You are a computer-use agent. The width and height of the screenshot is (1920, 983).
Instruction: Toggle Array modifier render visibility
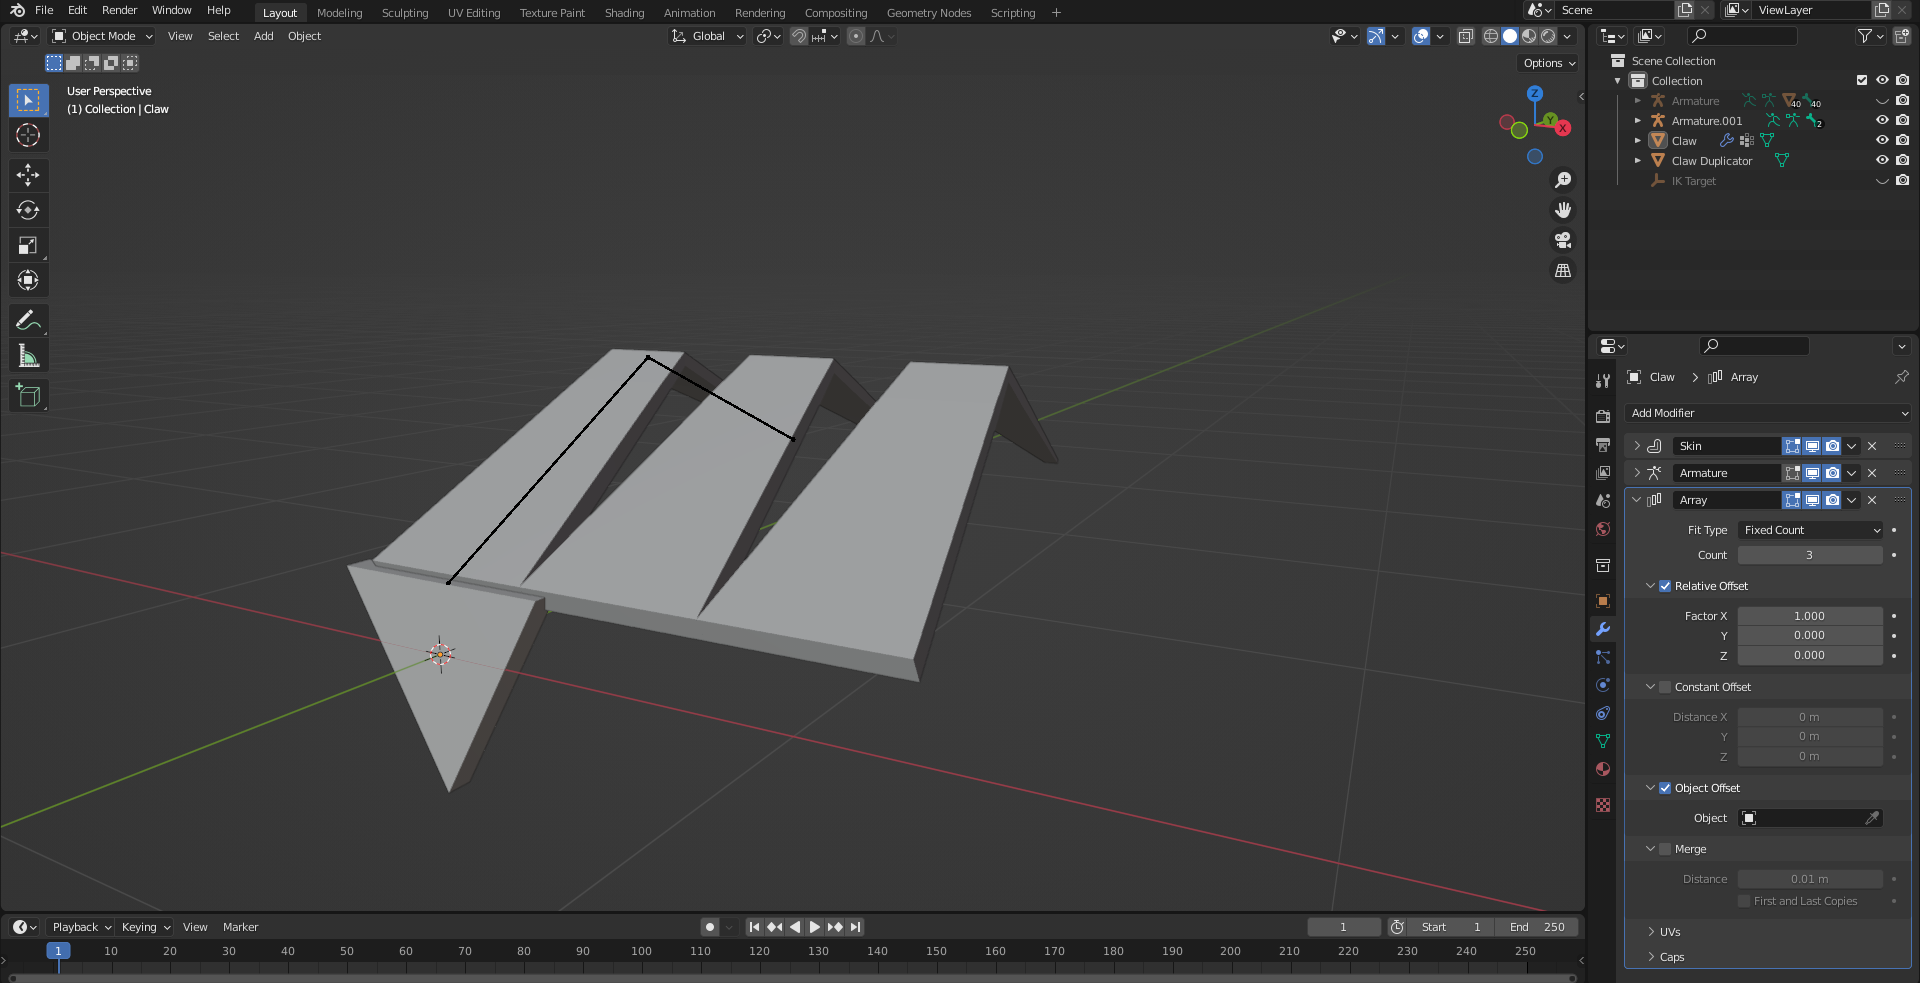[1832, 500]
